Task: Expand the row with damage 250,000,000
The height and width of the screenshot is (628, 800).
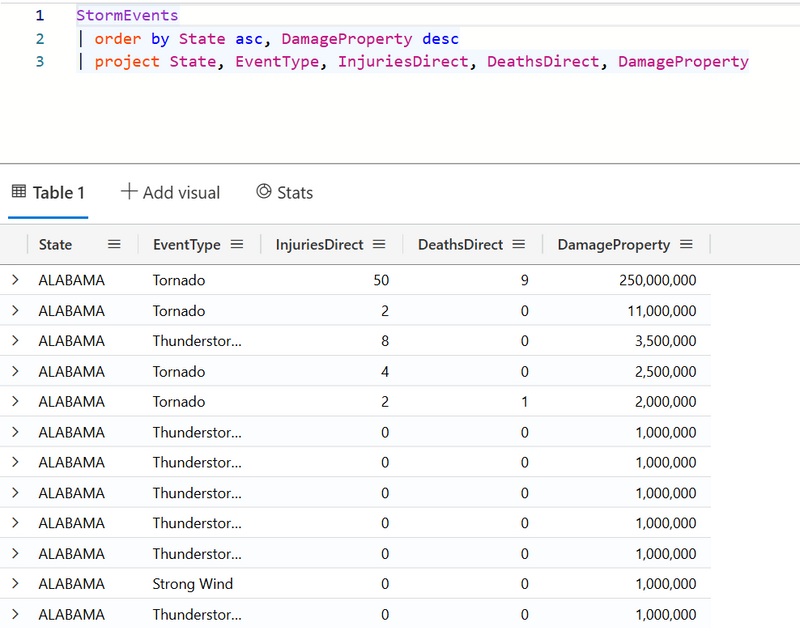Action: [x=15, y=280]
